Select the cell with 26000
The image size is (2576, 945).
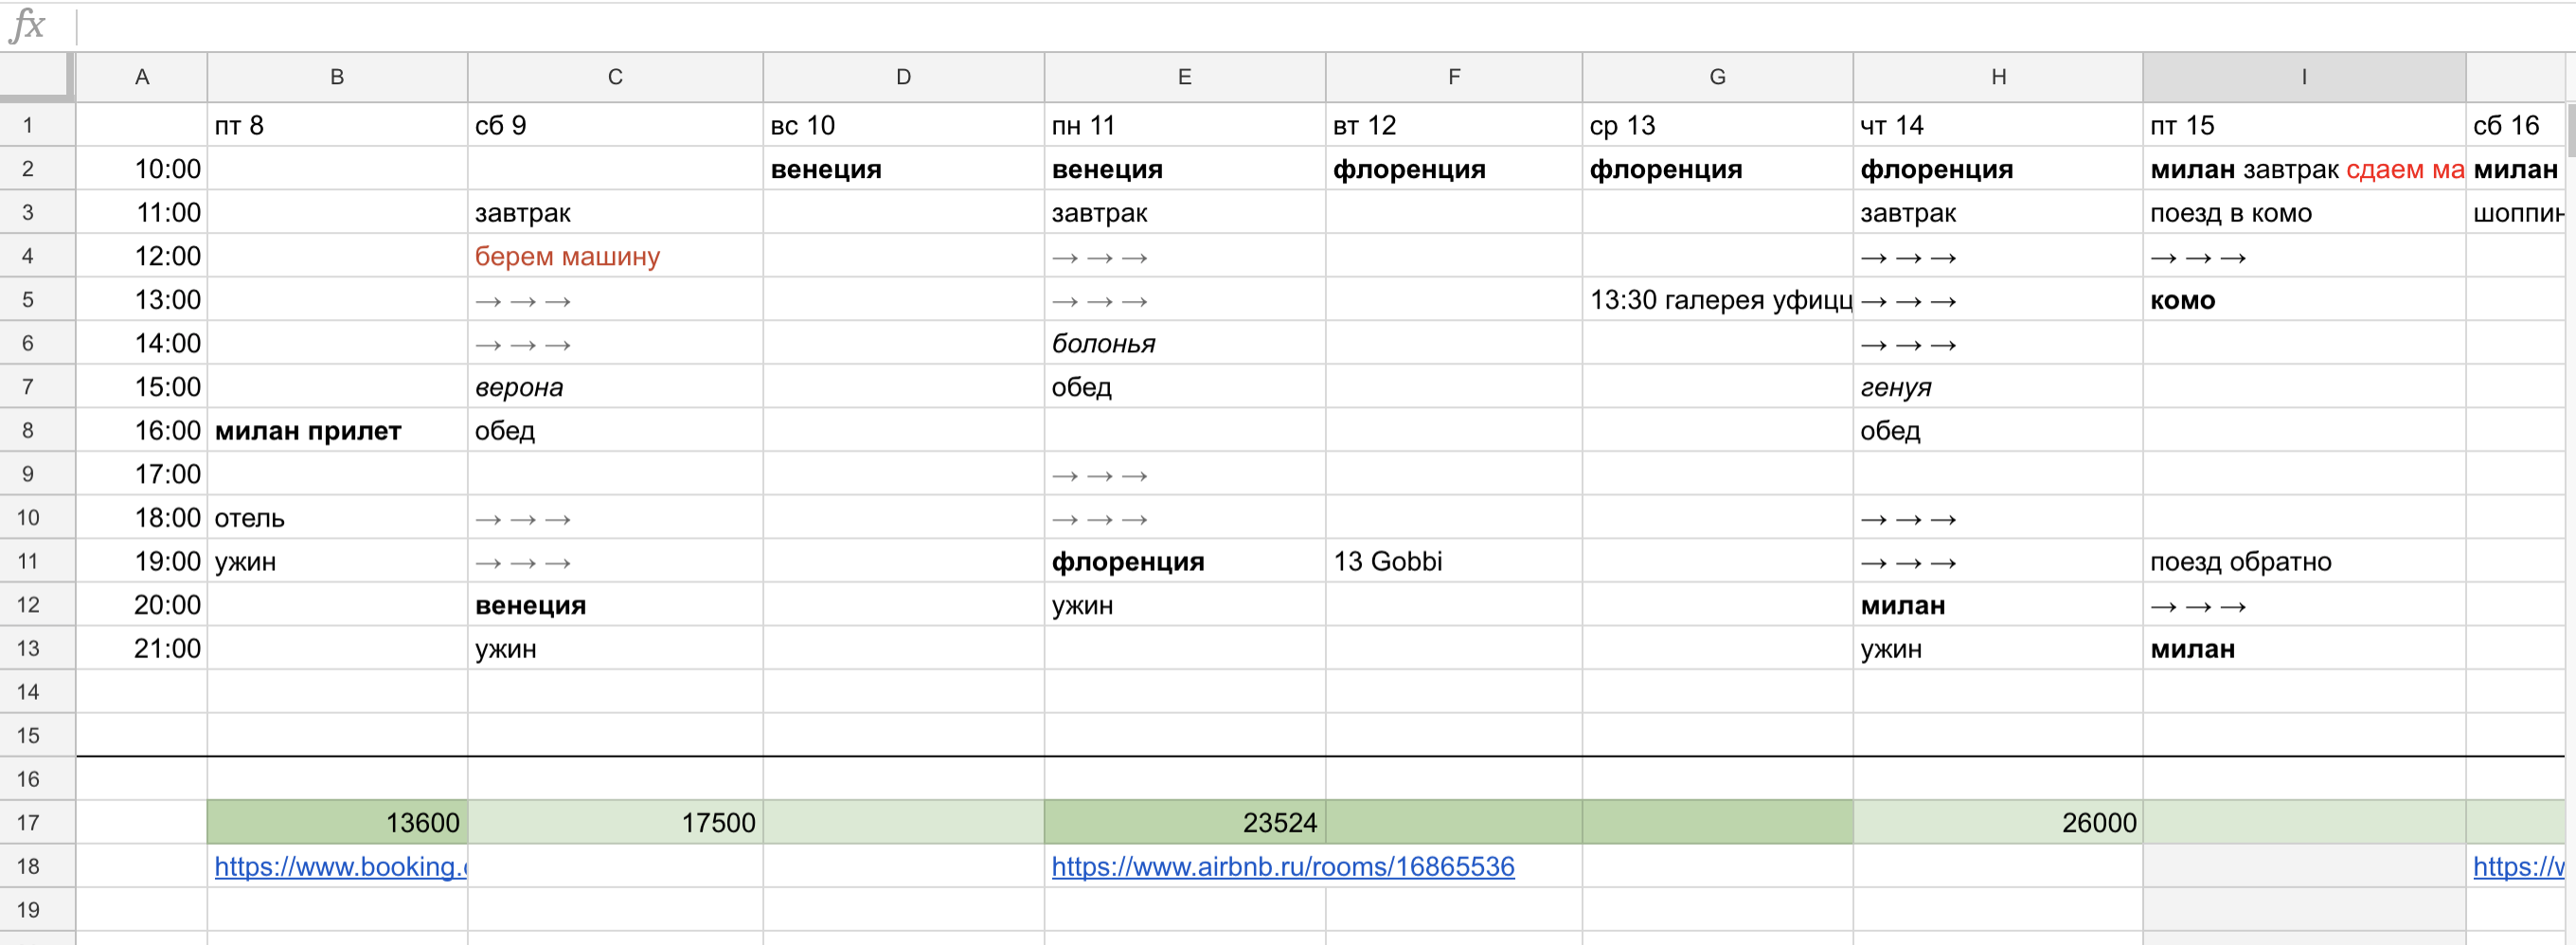click(1997, 822)
